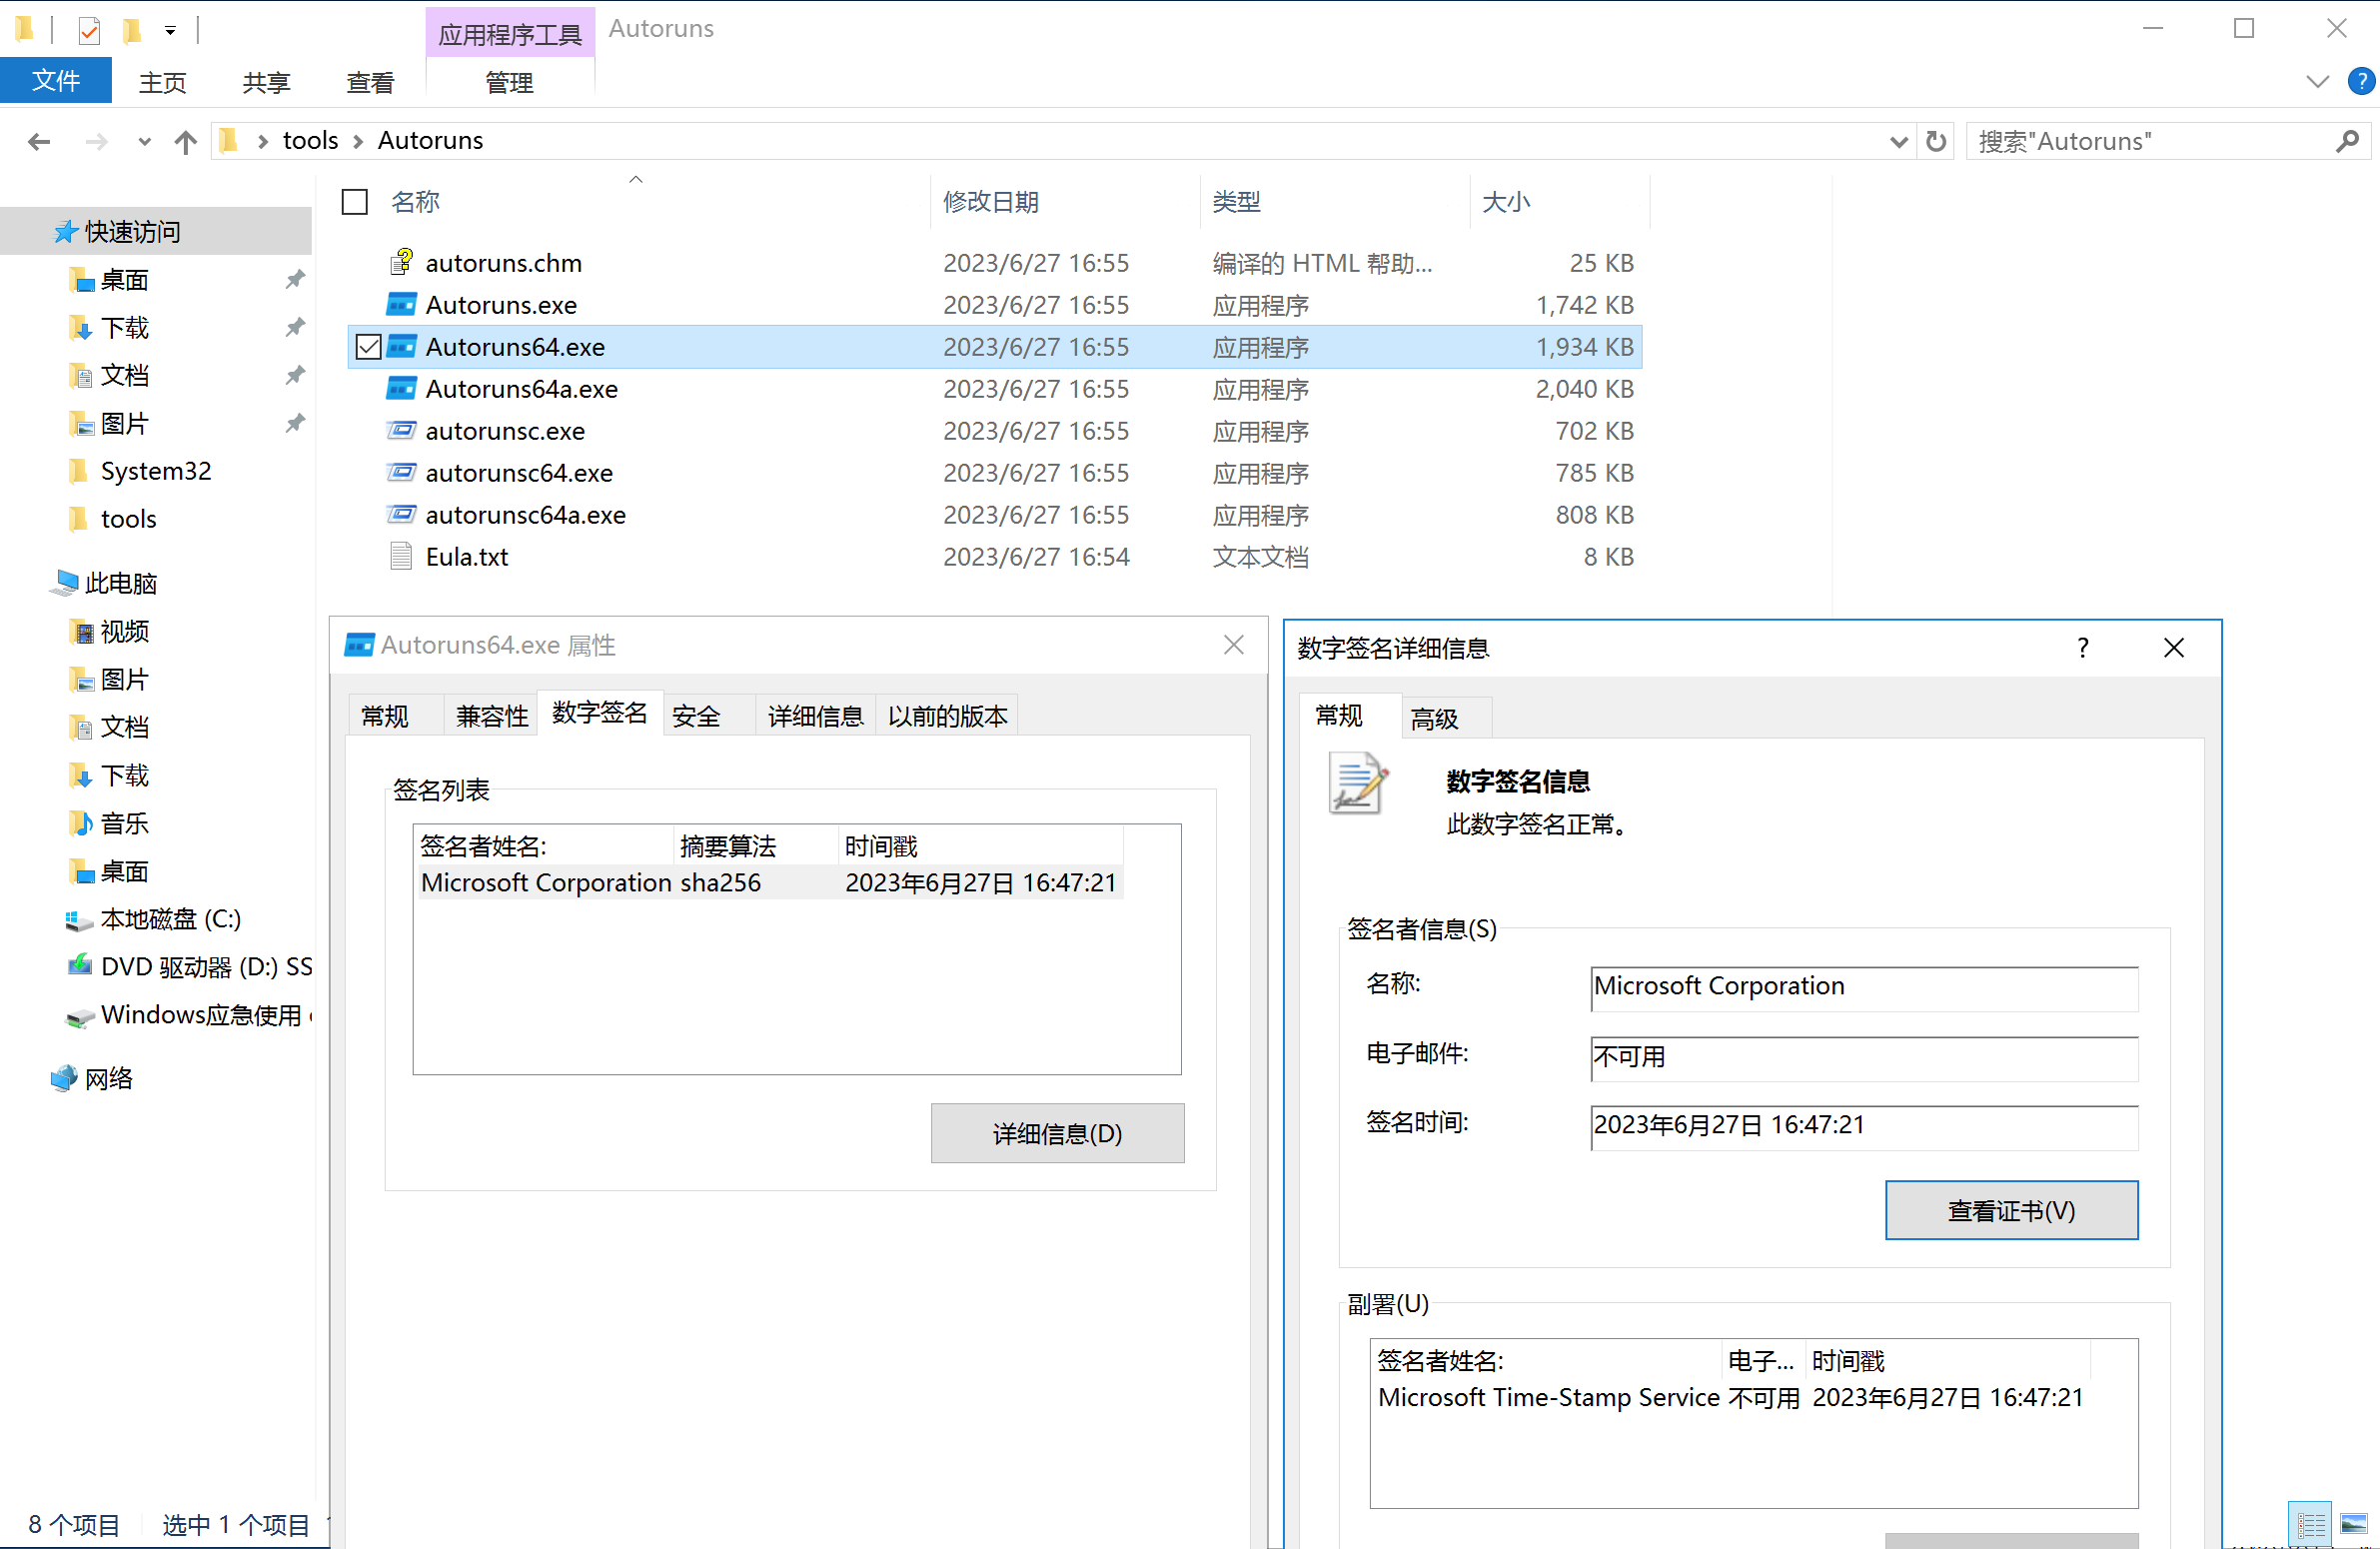
Task: Sort files by 修改日期 column
Action: (x=1064, y=202)
